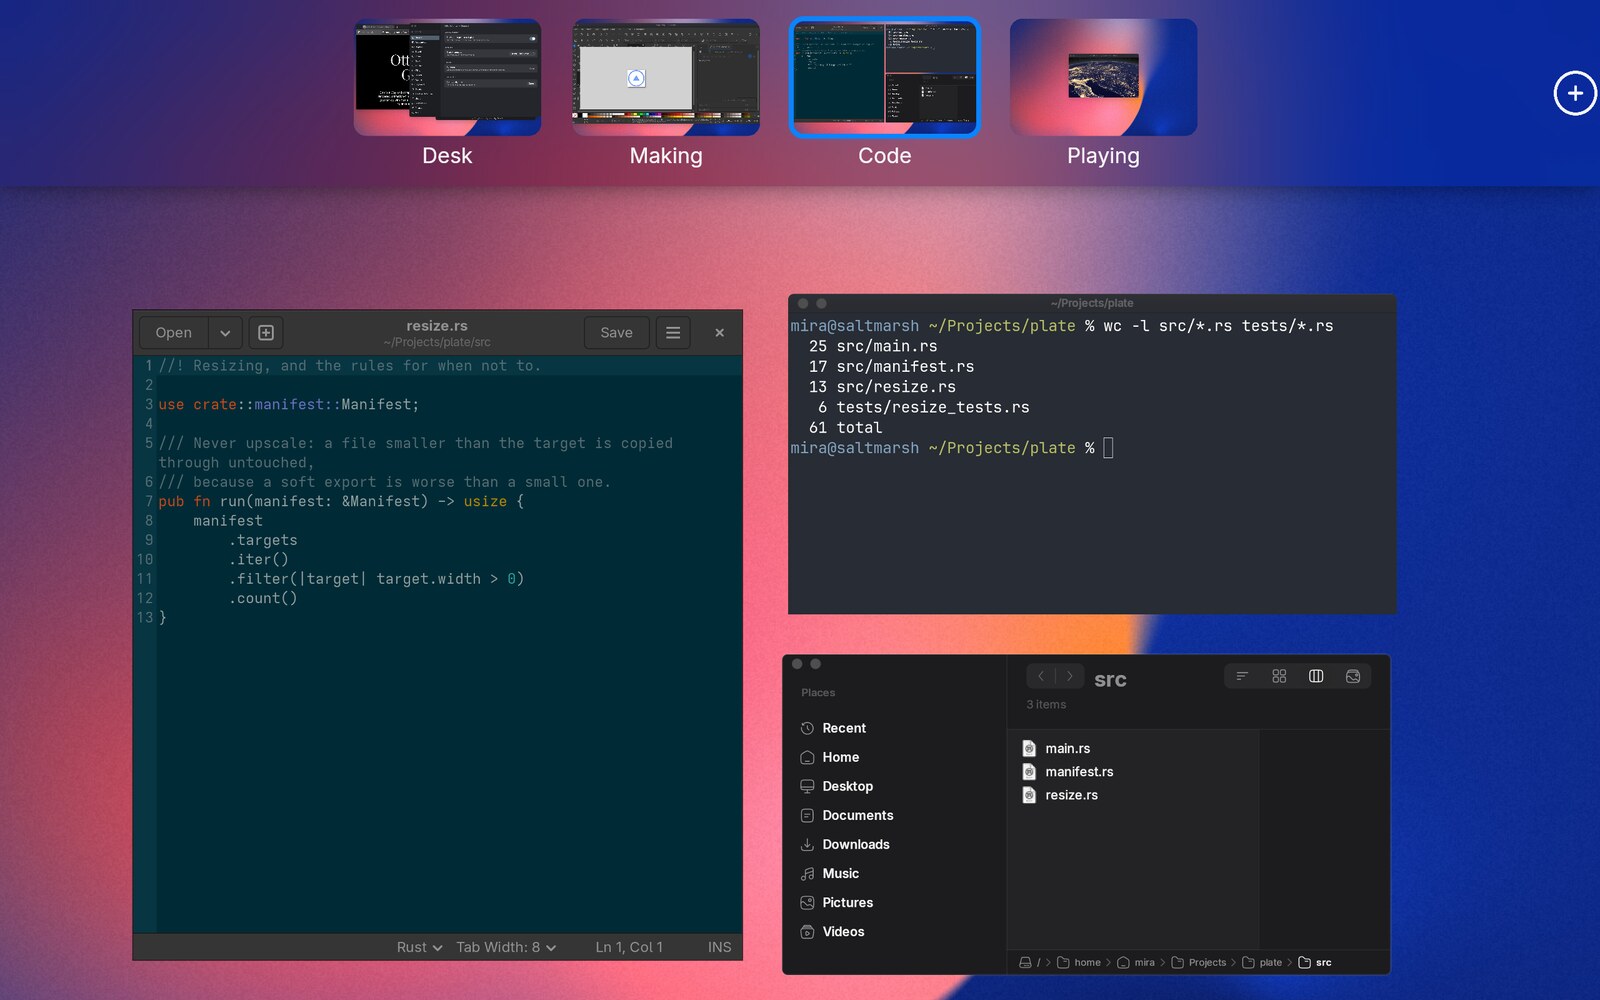Jump to plate in the path bar
Screen dimensions: 1600x1000
click(x=1262, y=963)
